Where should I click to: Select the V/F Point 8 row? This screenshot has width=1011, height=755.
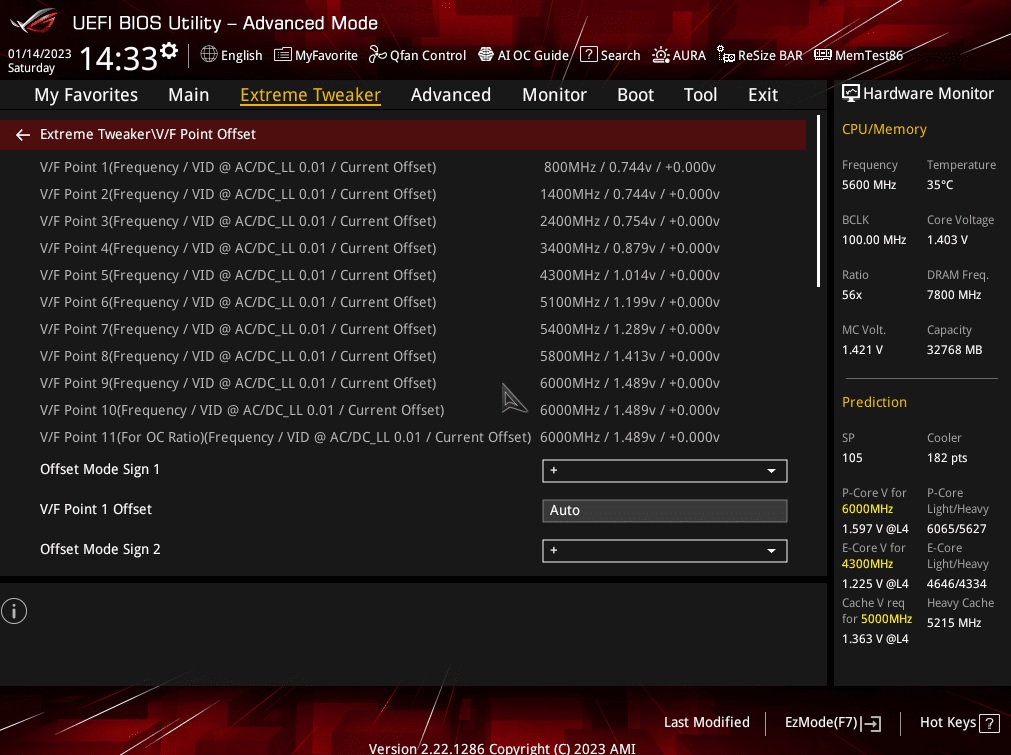[x=403, y=357]
